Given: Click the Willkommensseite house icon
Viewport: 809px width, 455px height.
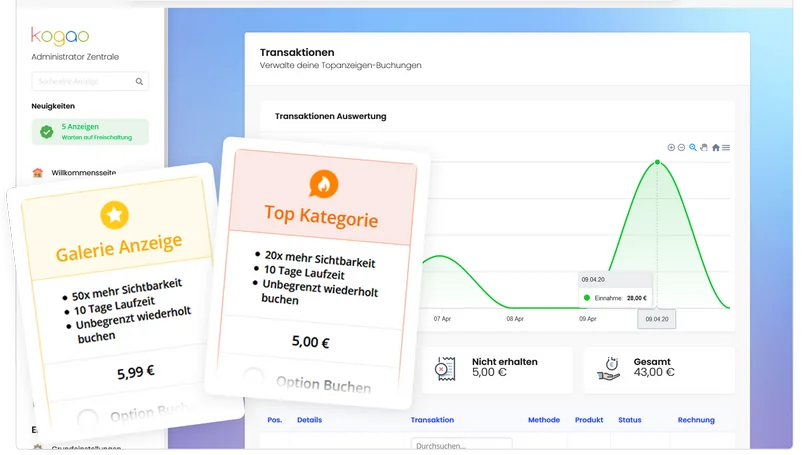Looking at the screenshot, I should point(38,172).
